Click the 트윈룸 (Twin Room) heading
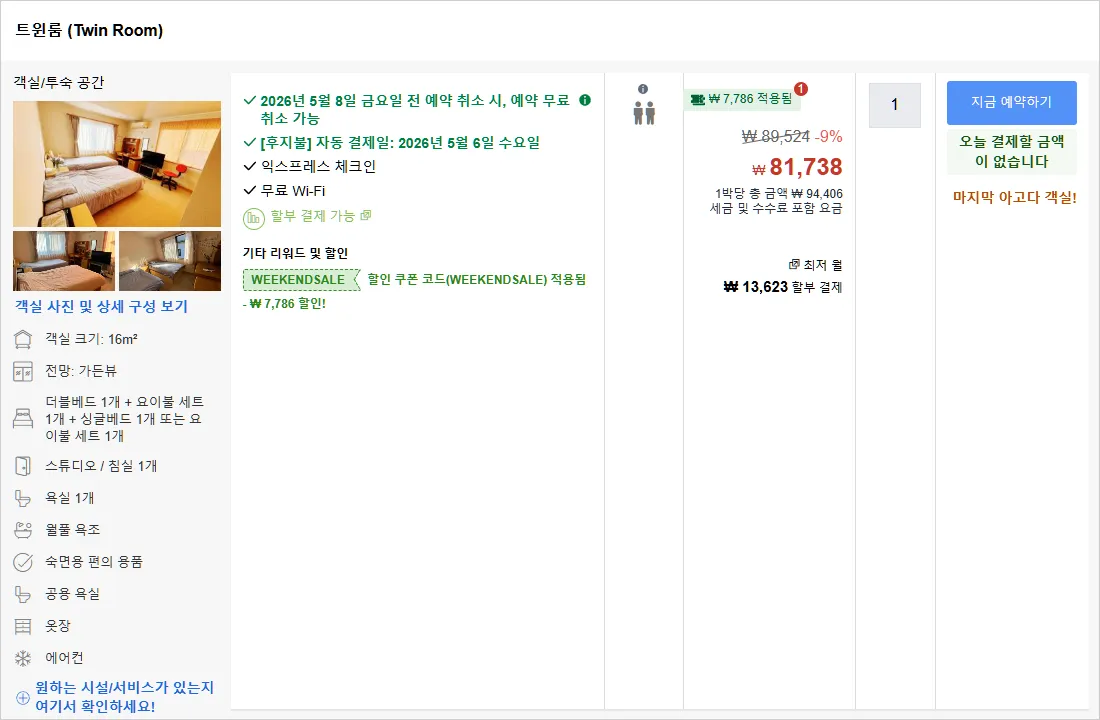 pos(89,30)
